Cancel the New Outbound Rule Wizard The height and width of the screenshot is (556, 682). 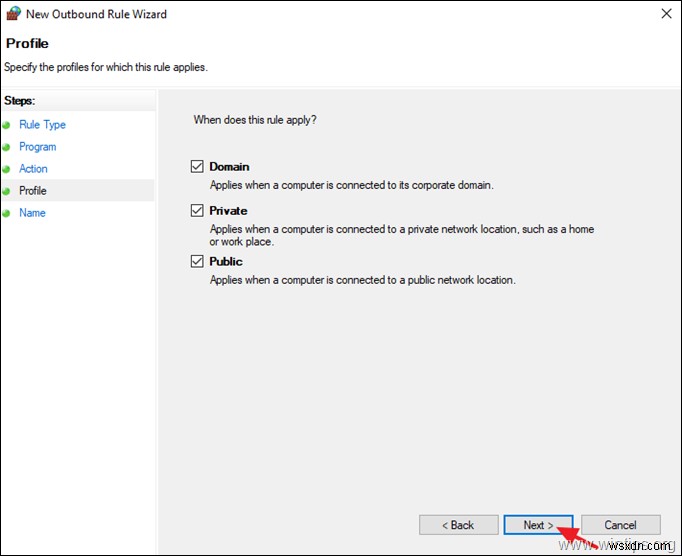[x=621, y=525]
